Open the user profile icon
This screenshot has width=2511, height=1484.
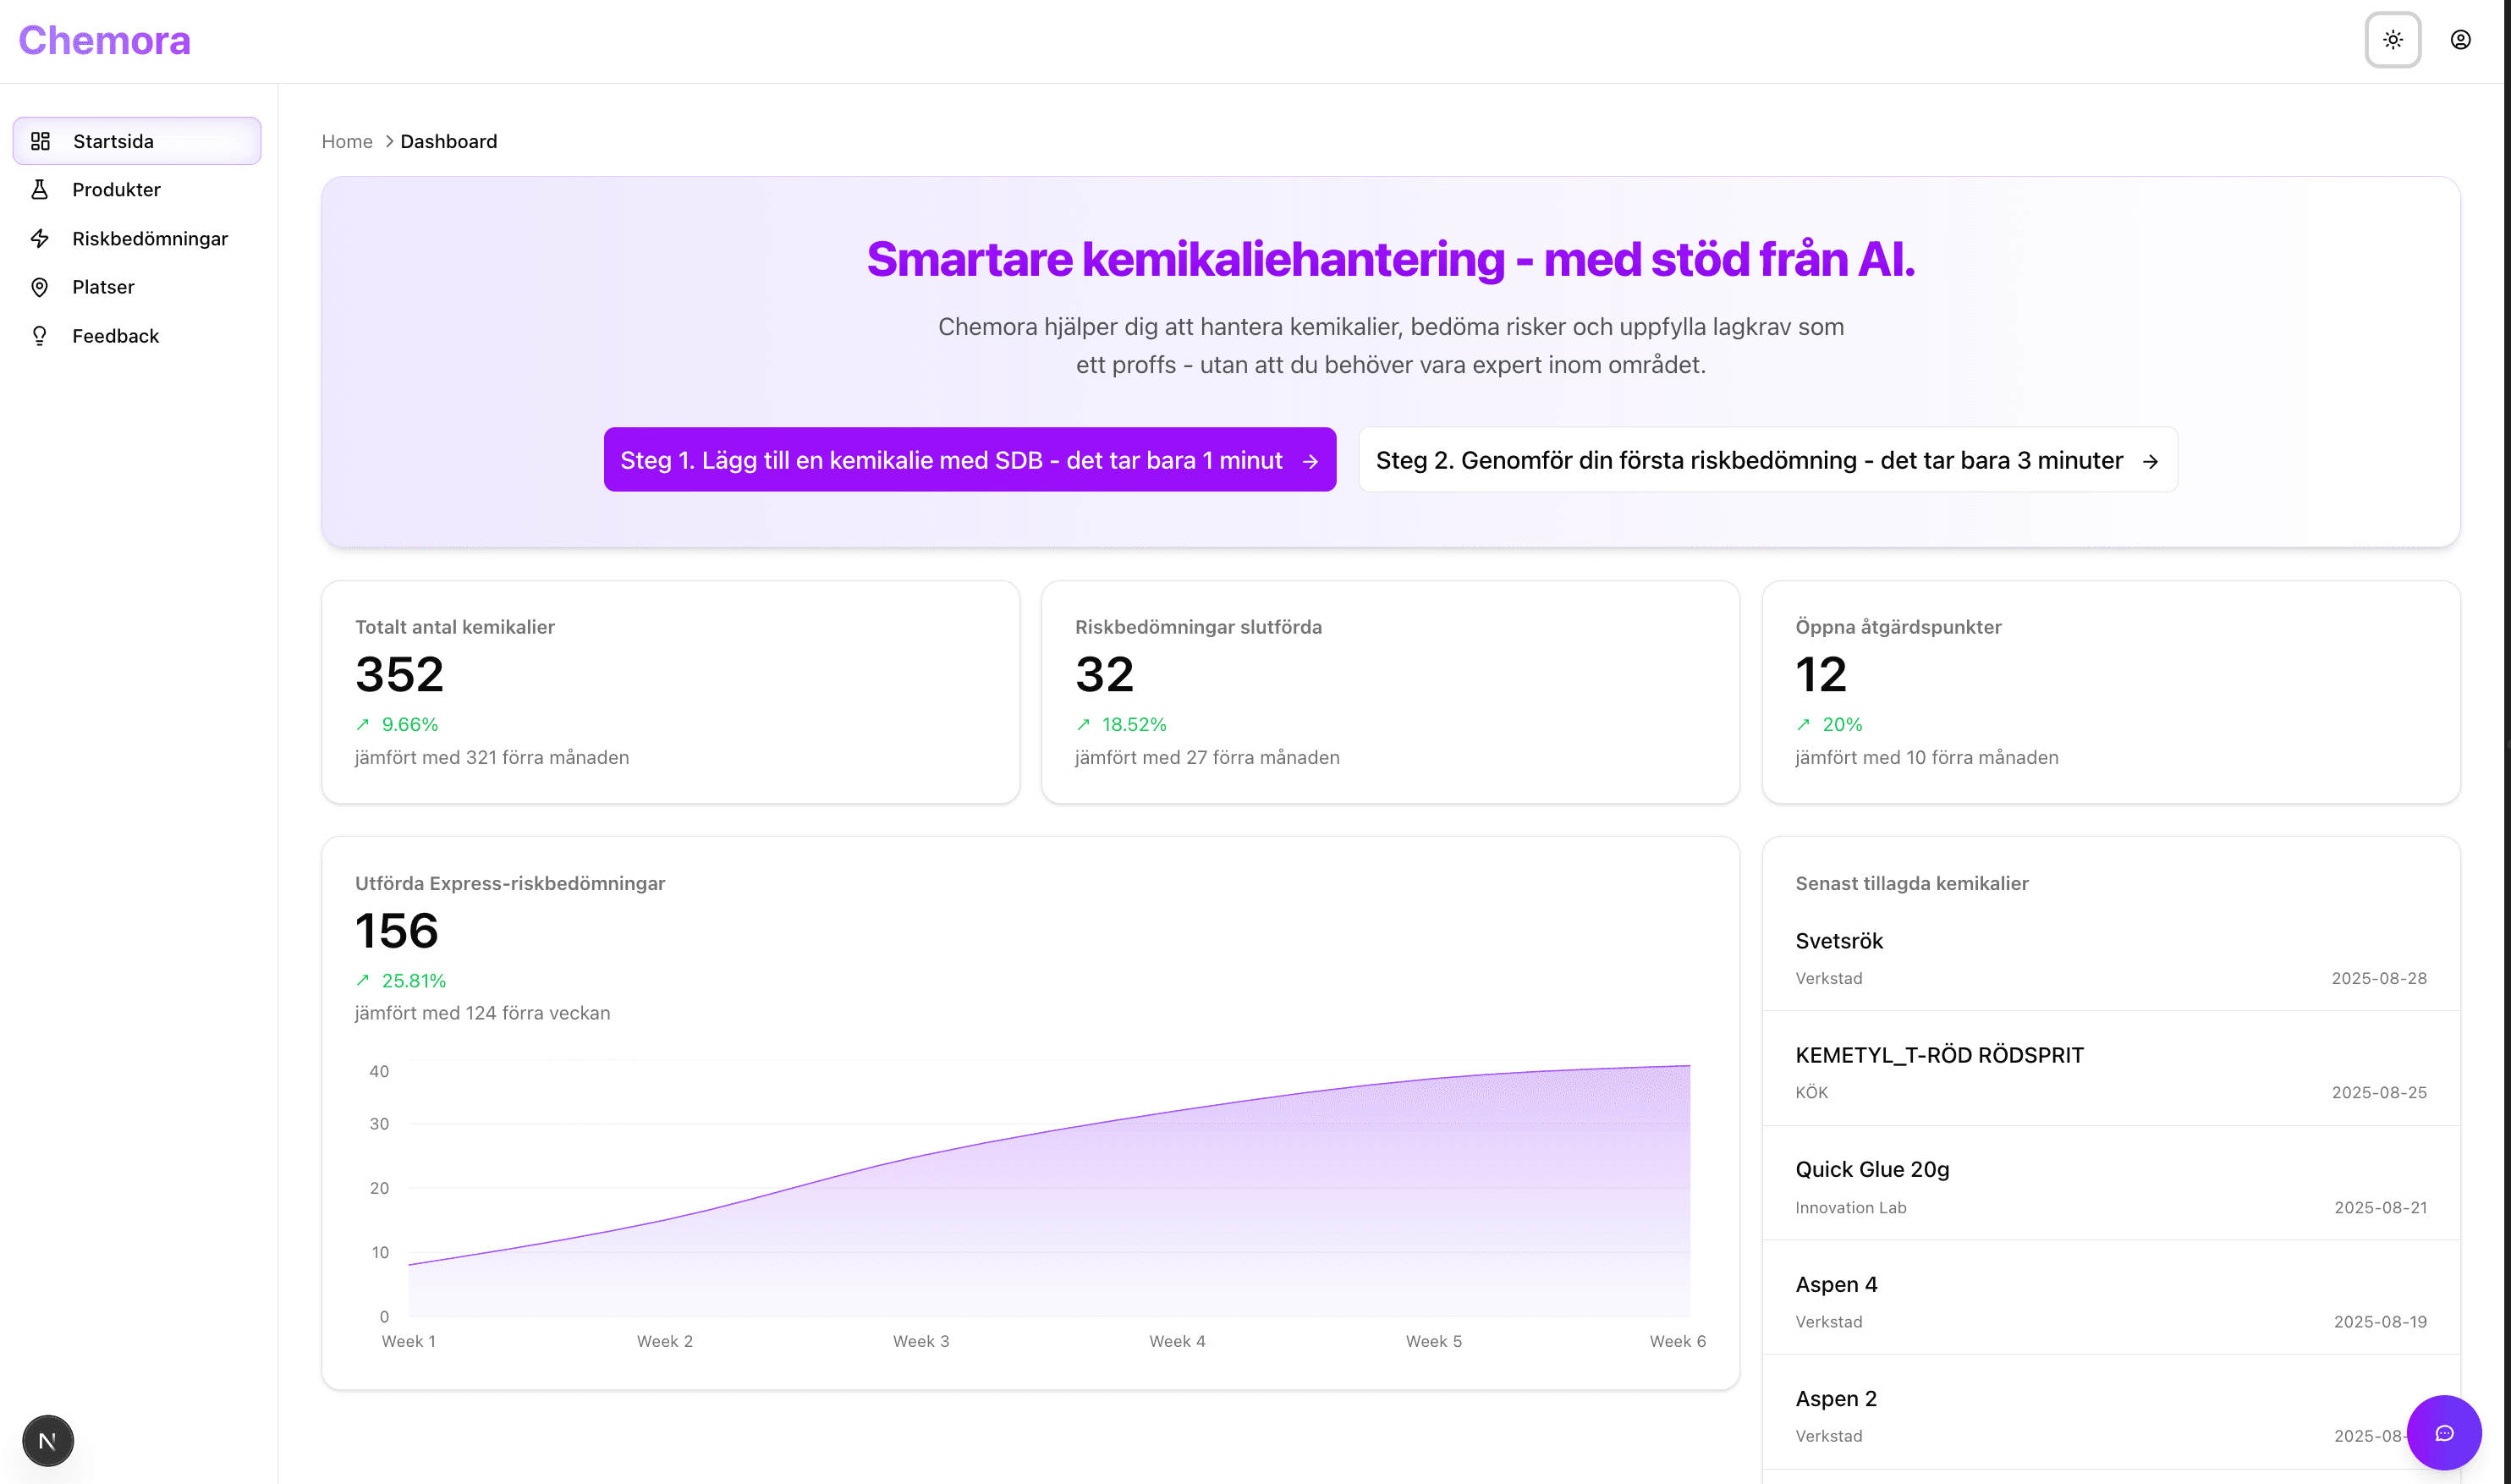pos(2460,40)
